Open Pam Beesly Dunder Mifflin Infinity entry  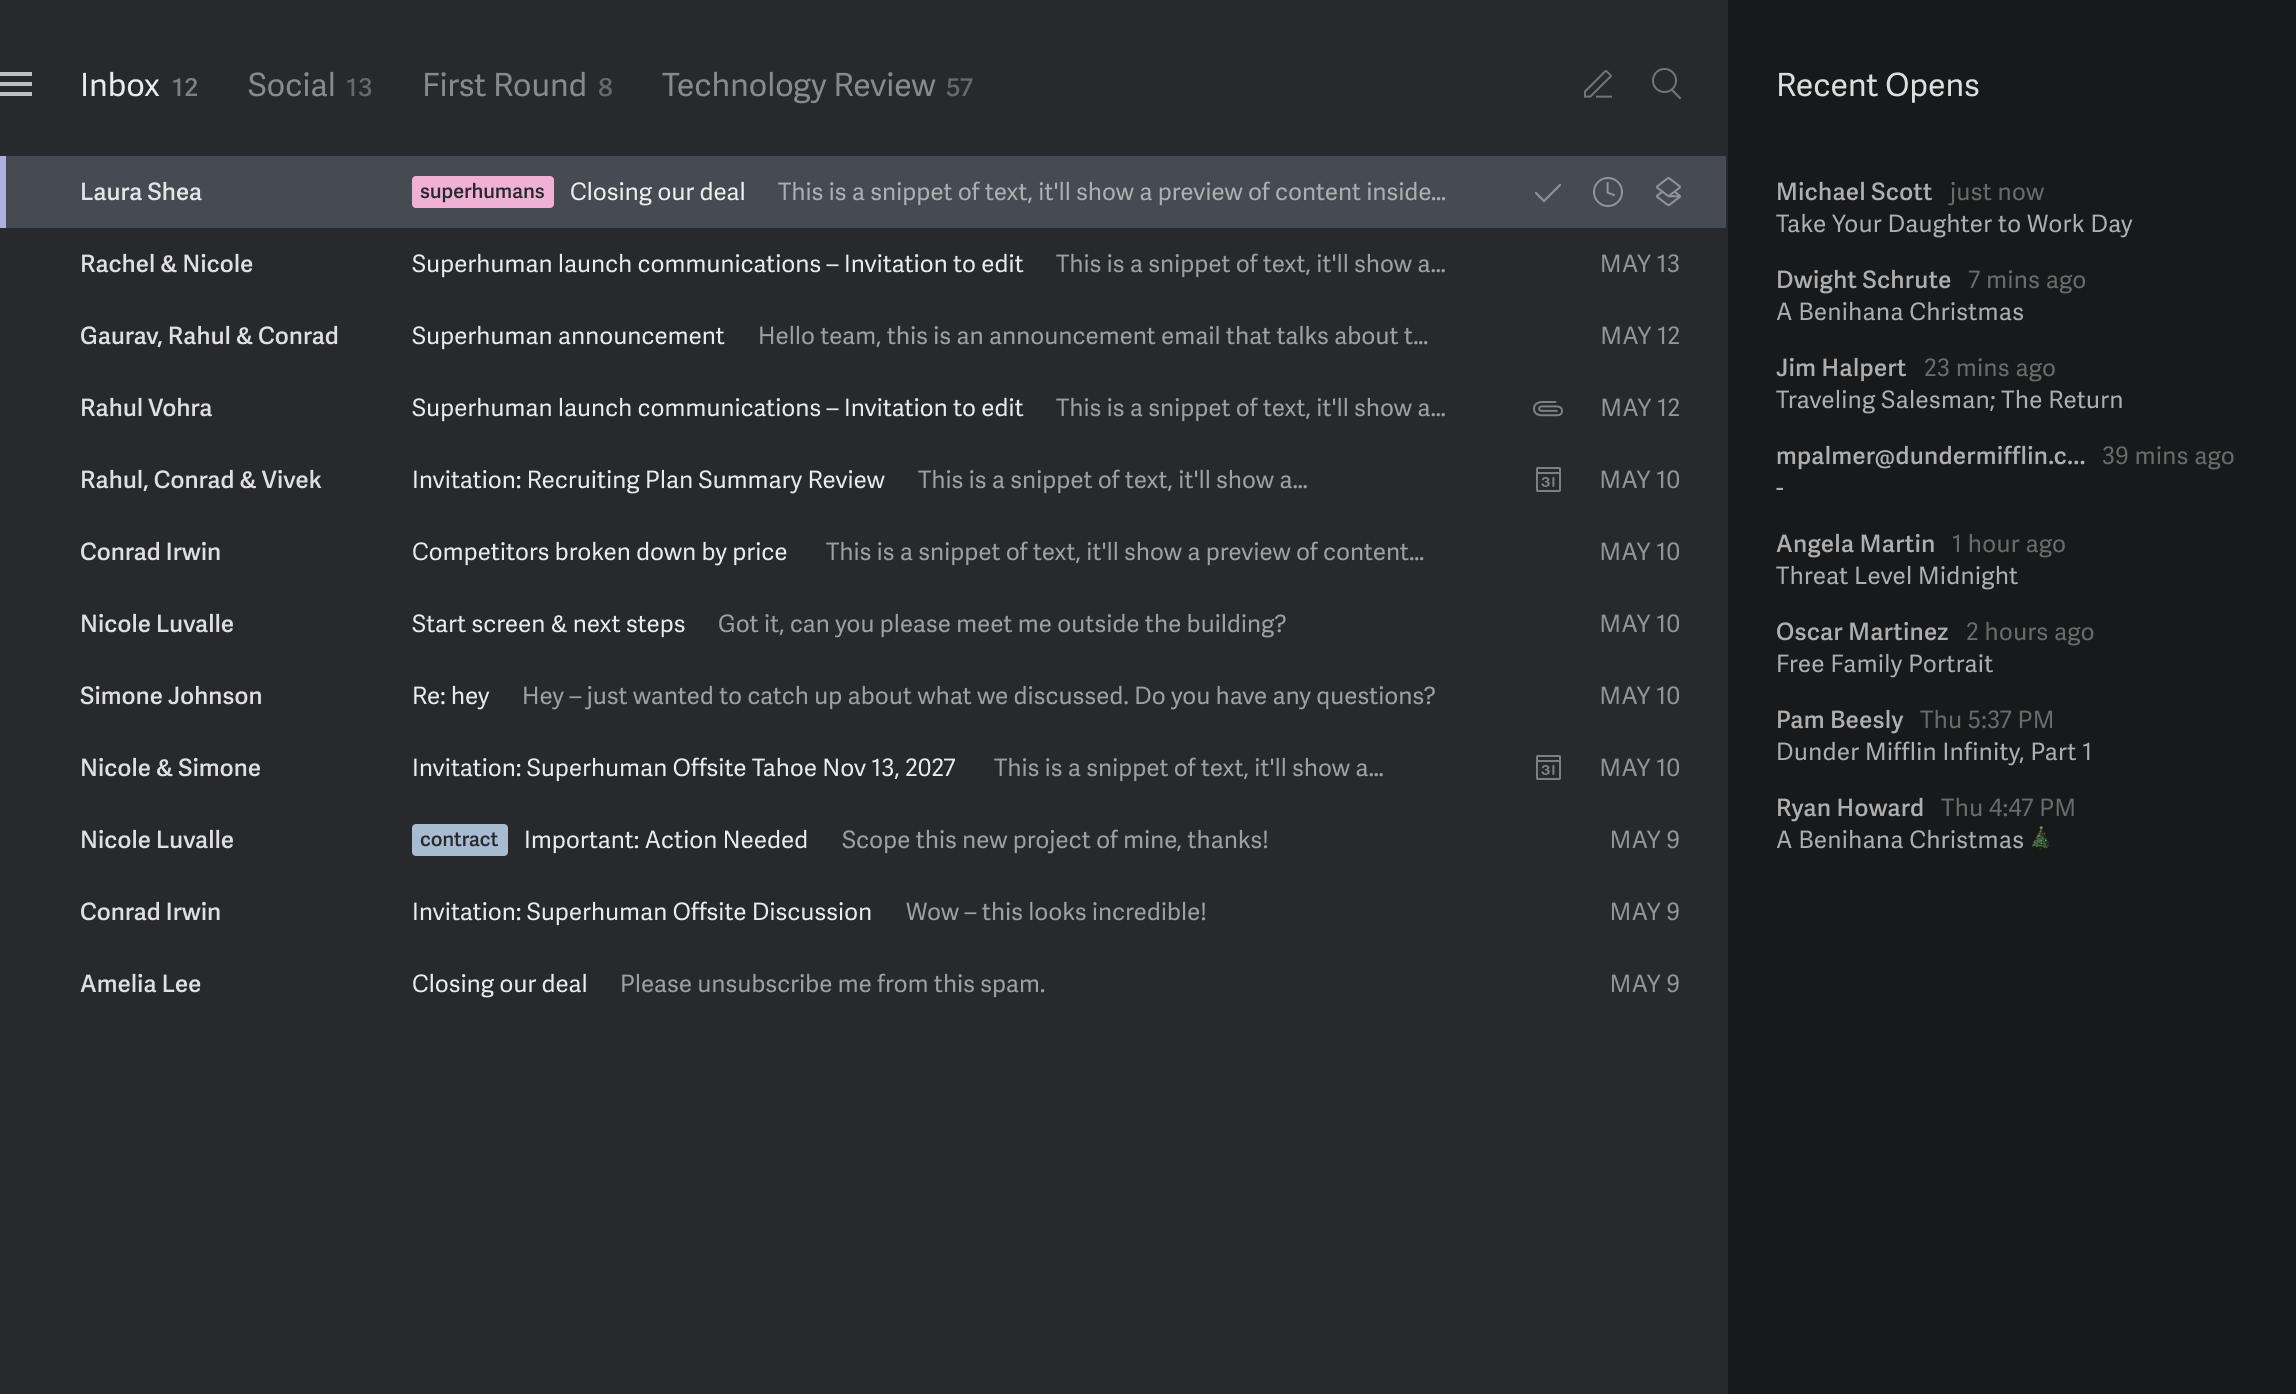coord(1934,736)
